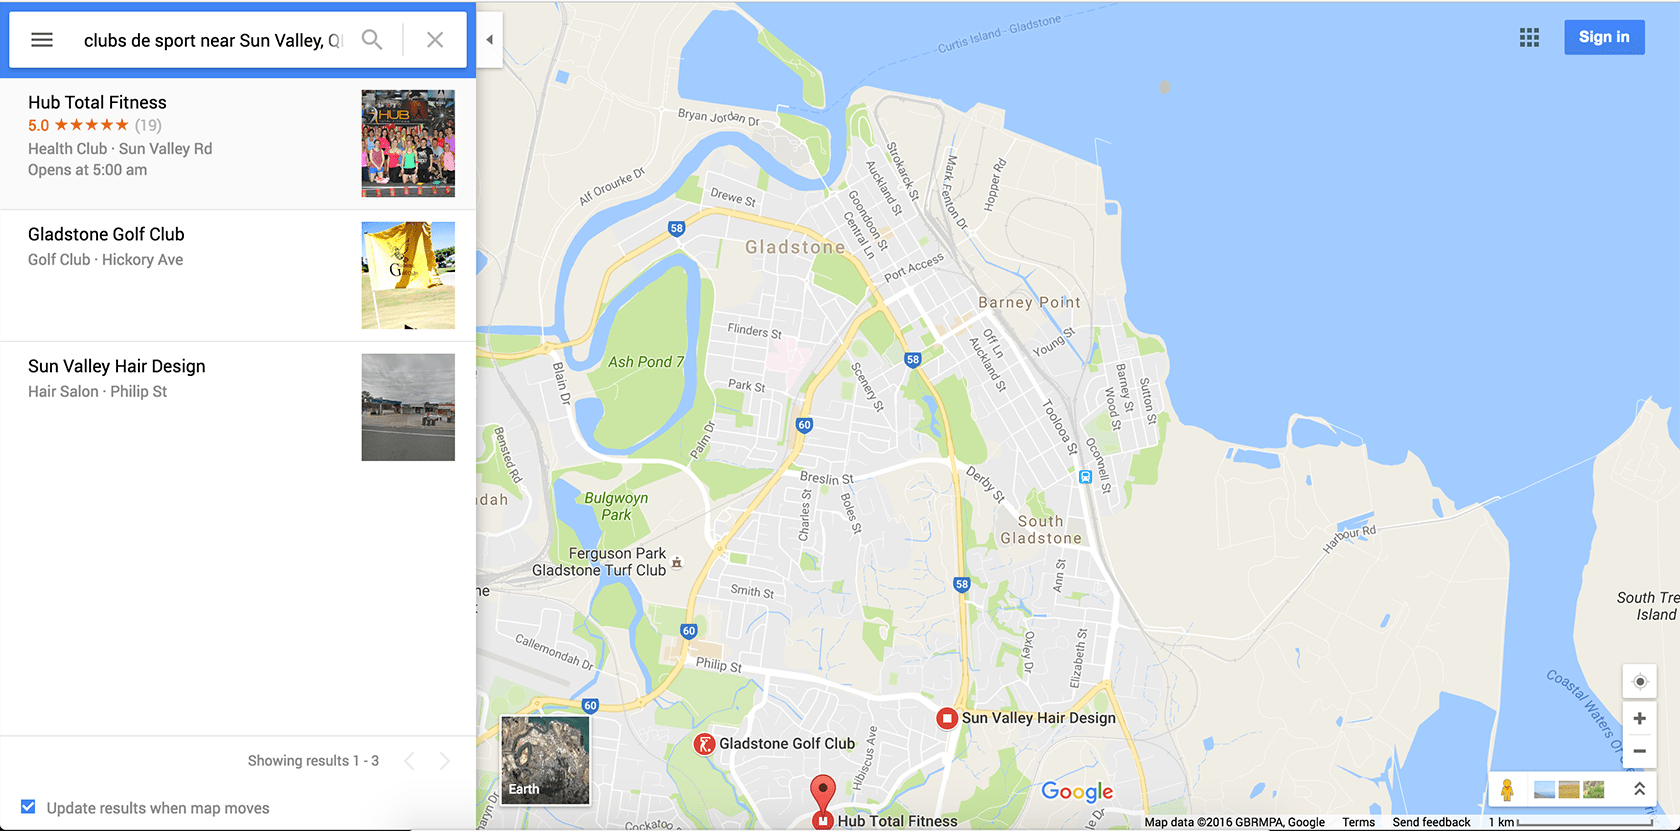Zoom out with the minus button

point(1639,751)
